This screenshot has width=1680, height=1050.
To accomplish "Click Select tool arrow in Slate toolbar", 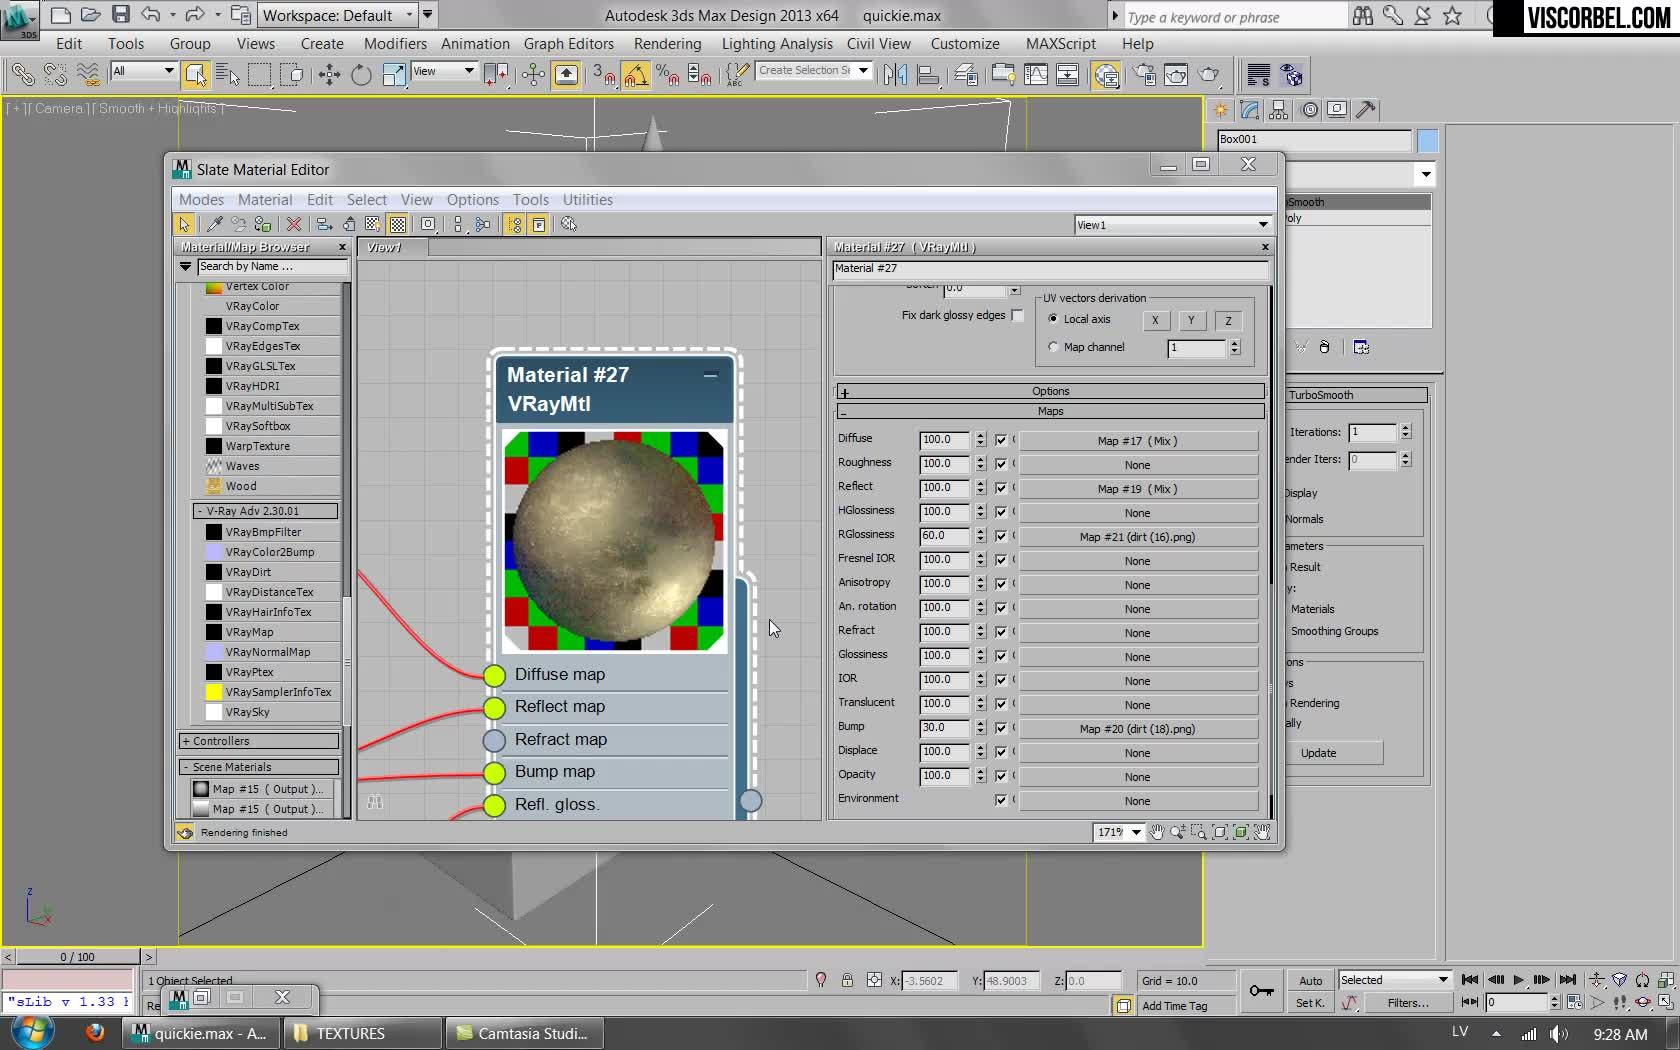I will point(184,225).
